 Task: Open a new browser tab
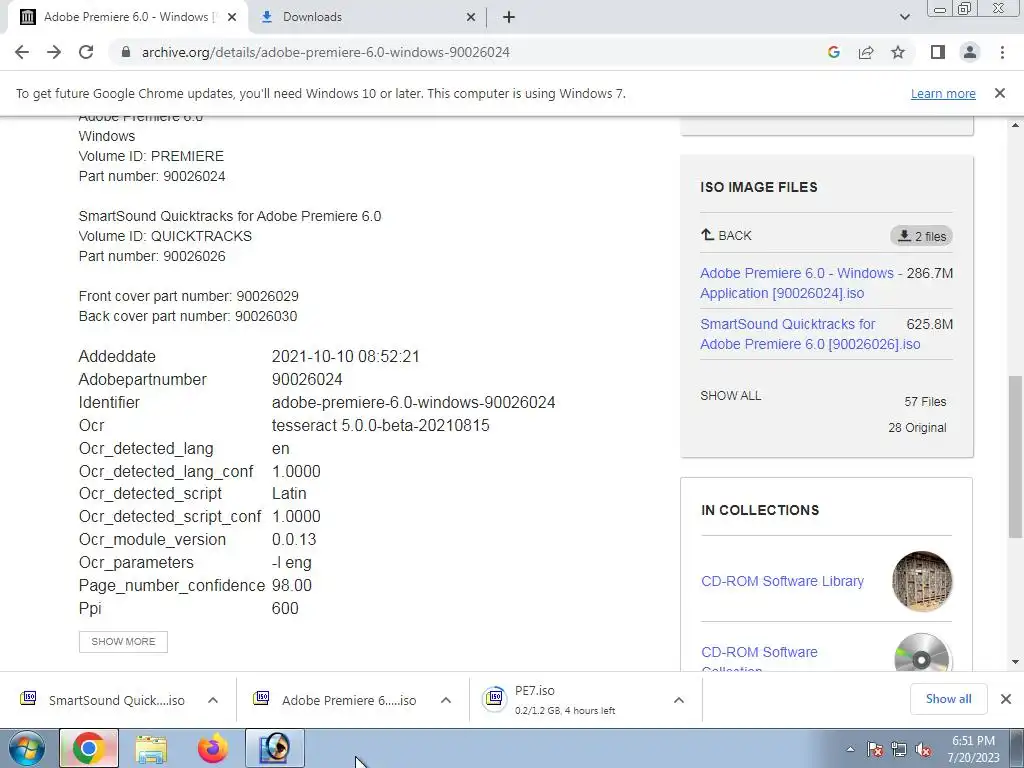(x=509, y=17)
